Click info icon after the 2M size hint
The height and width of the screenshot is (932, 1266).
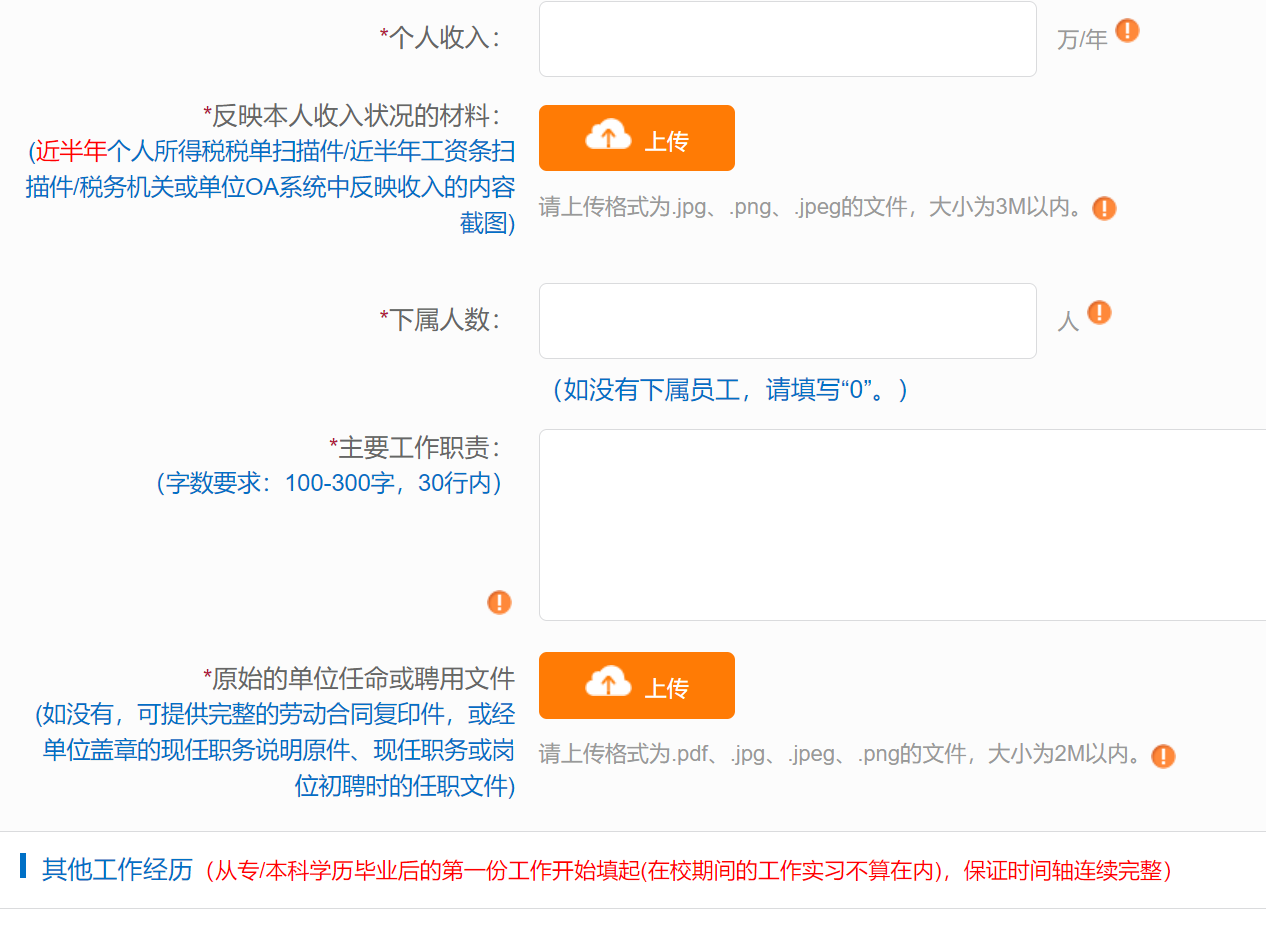[x=1163, y=756]
